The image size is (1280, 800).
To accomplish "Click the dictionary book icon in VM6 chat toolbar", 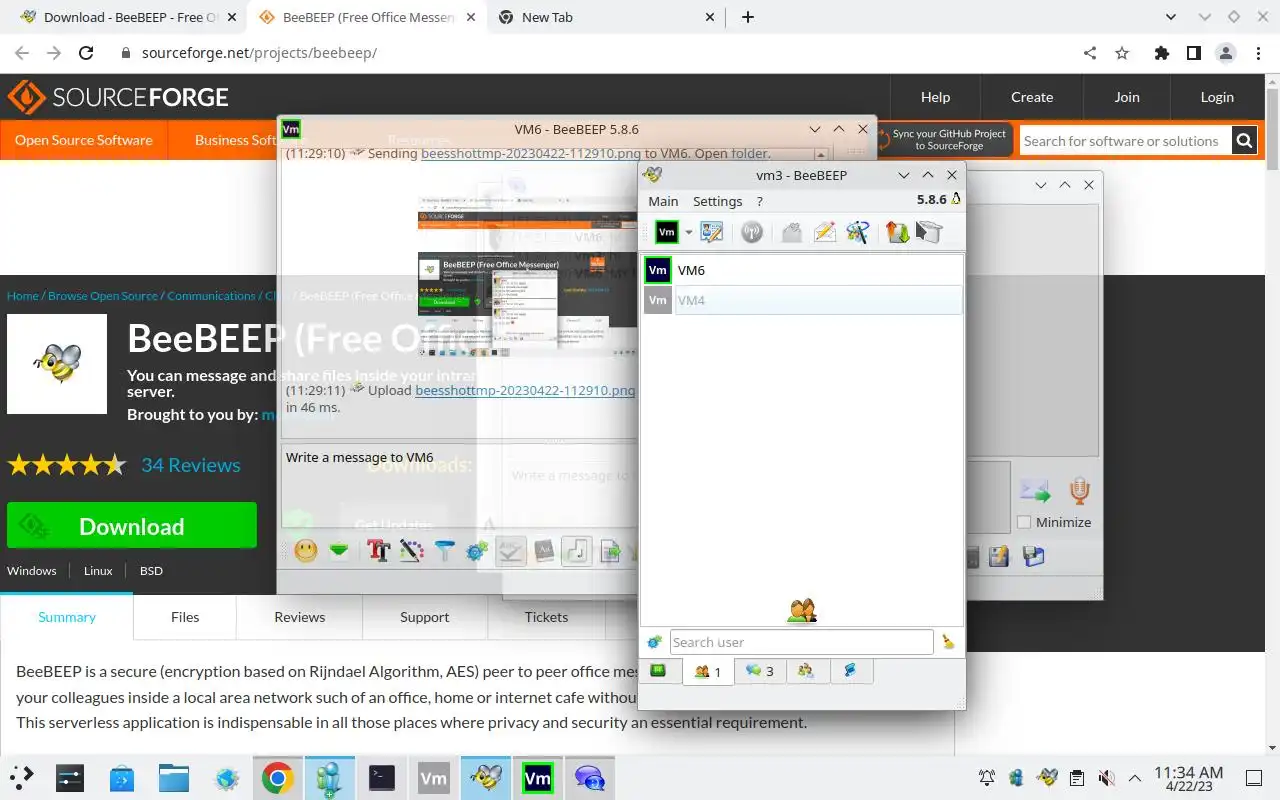I will 544,550.
